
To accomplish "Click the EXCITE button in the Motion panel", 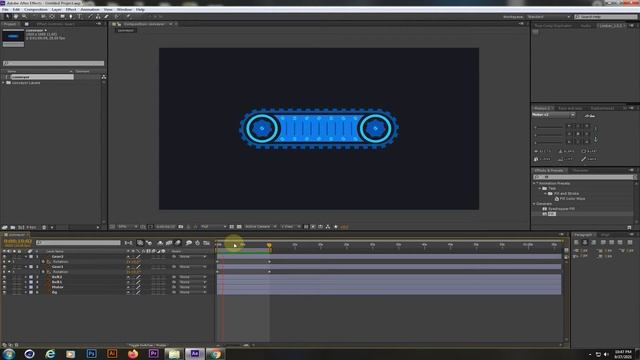I will point(542,151).
